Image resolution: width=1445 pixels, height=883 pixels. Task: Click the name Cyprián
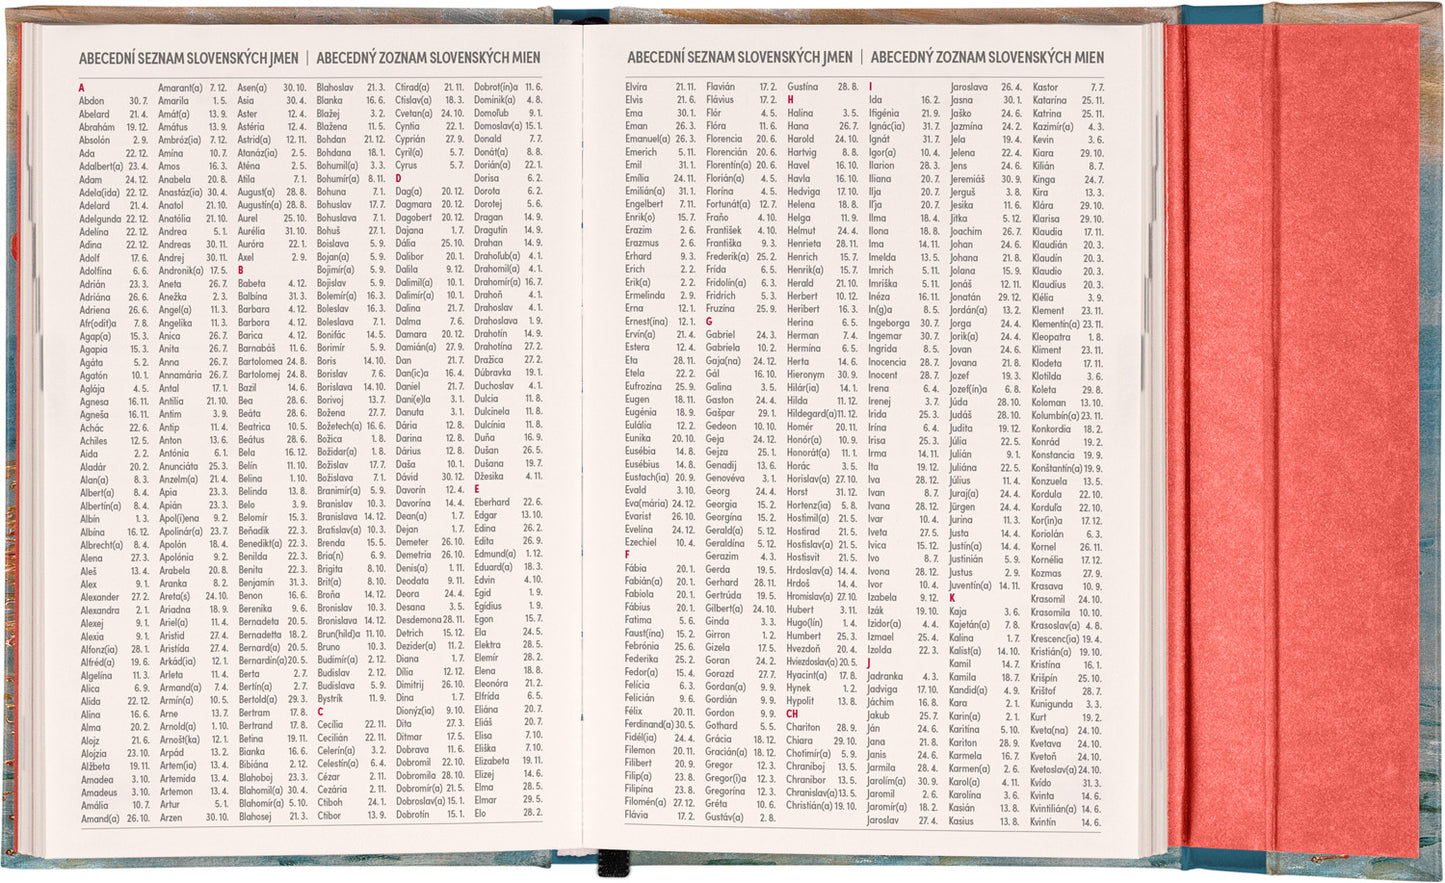tap(411, 140)
